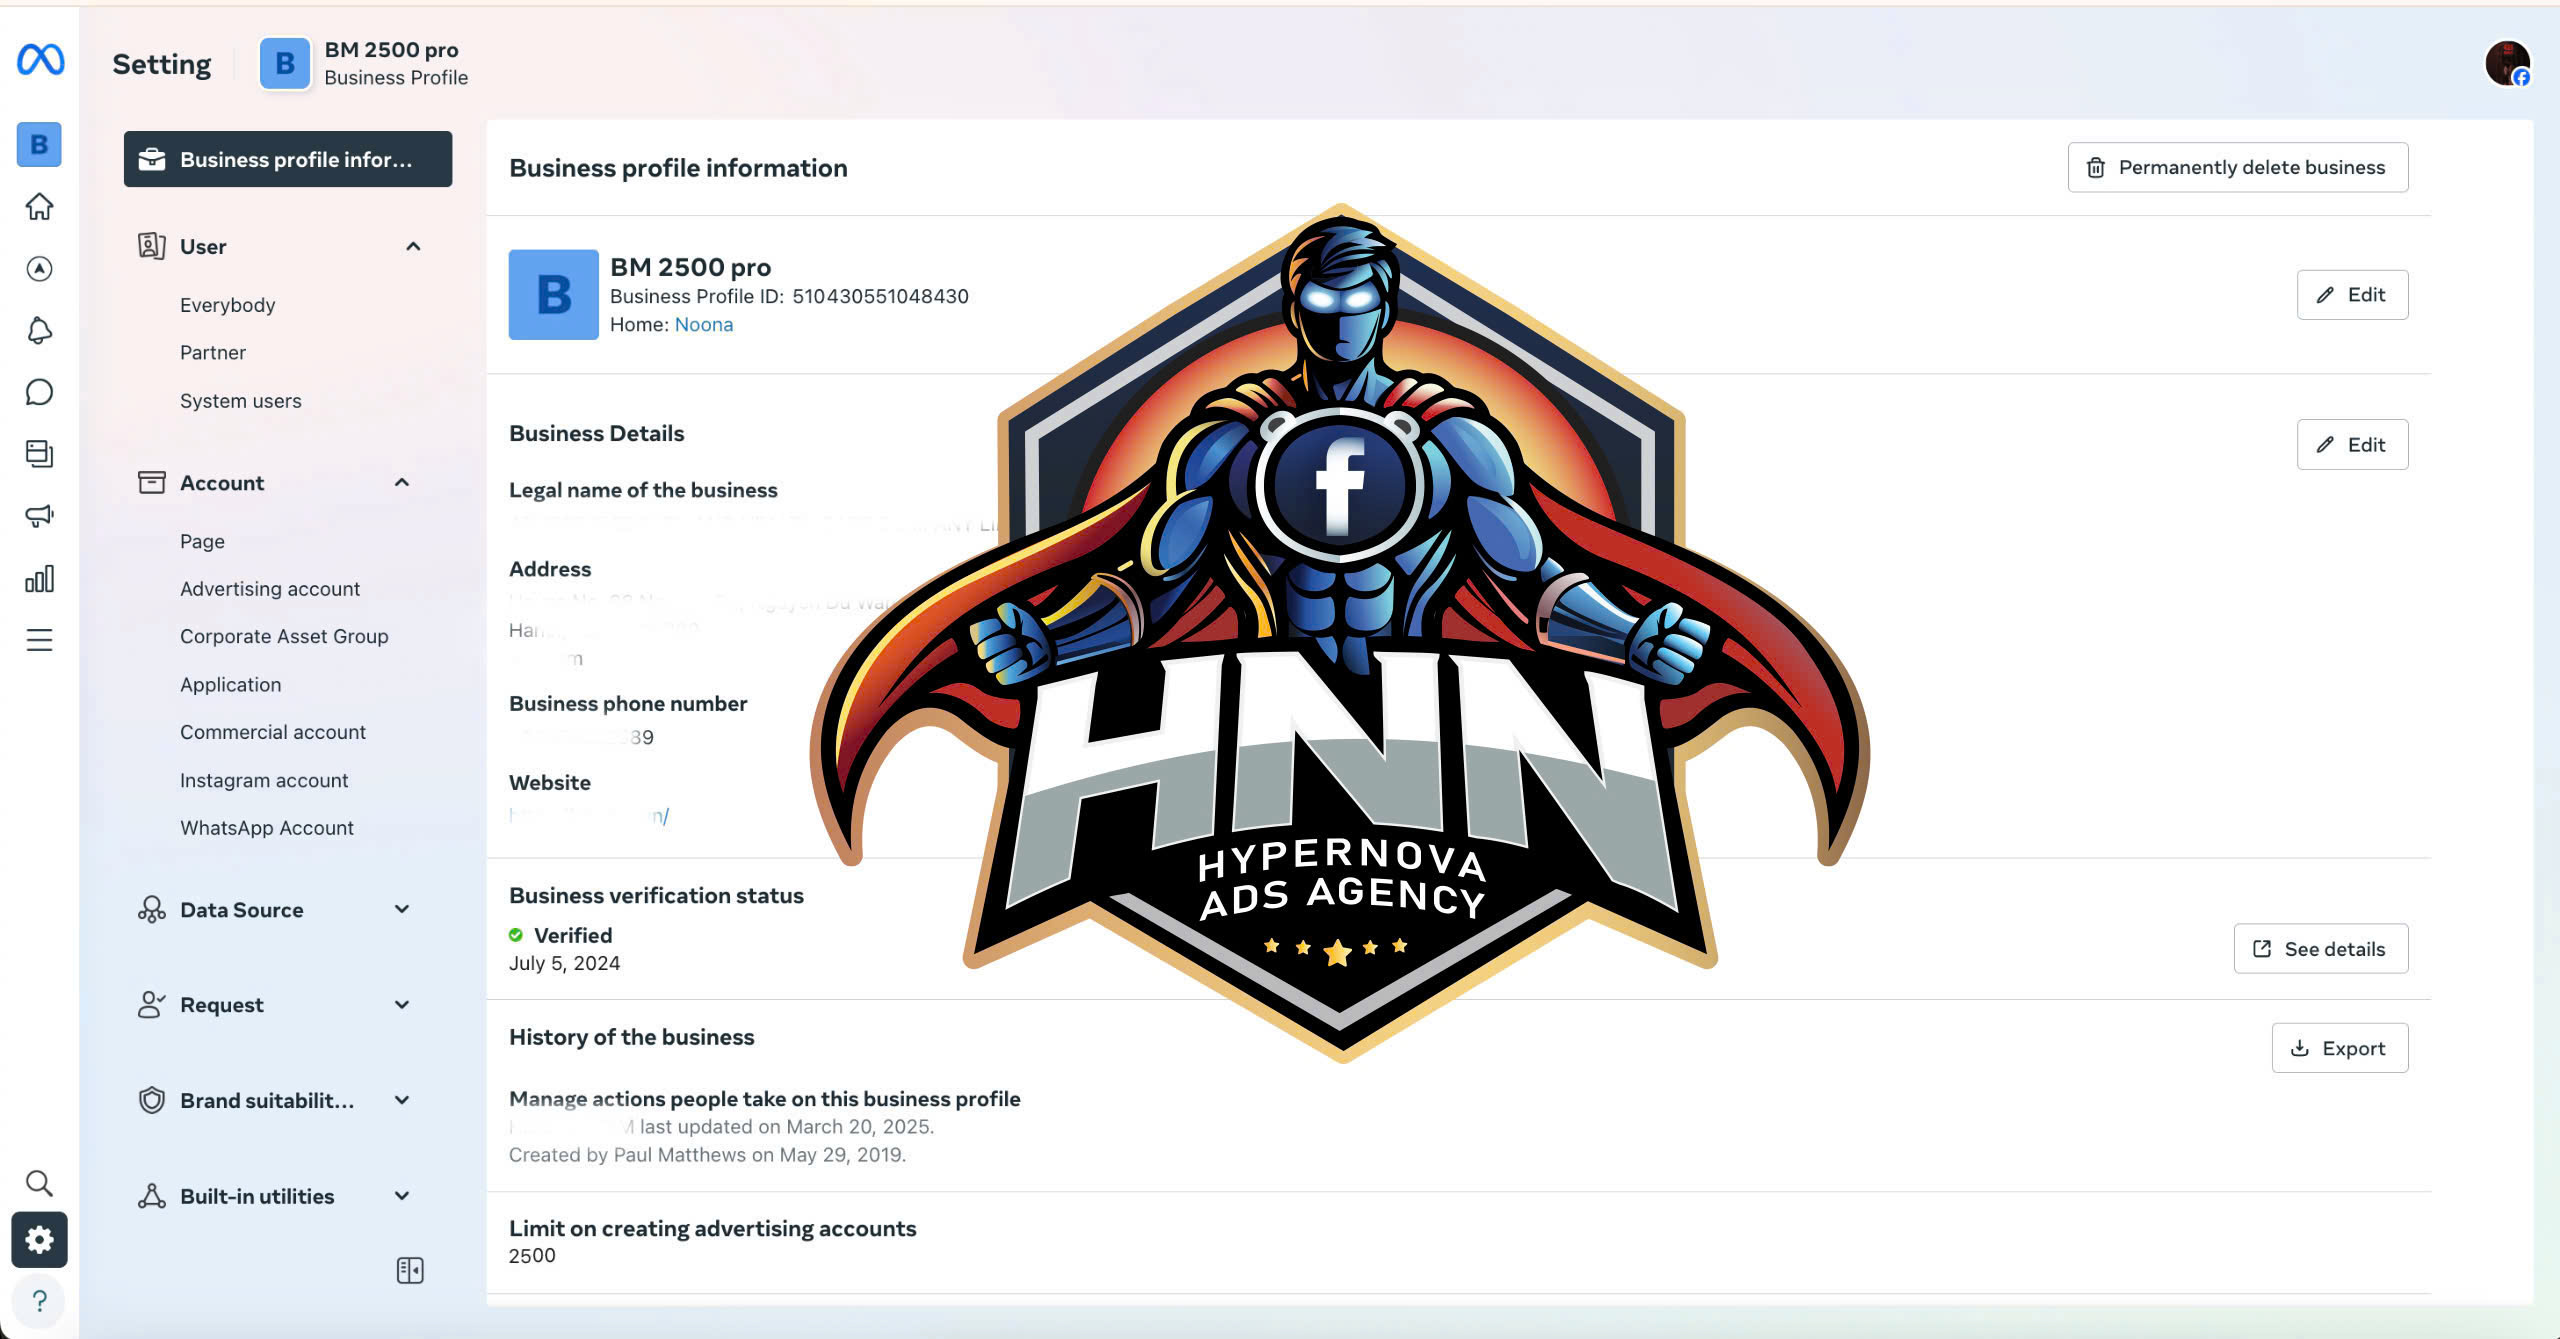Go to Home via house icon
The width and height of the screenshot is (2560, 1339).
(x=39, y=207)
